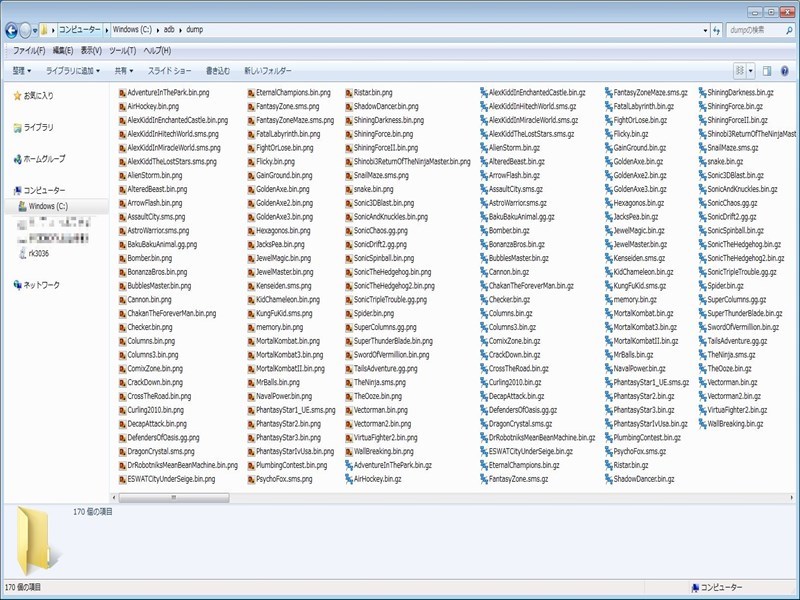Select the FantasyZoneMaze.sms.gz archive icon
This screenshot has height=600, width=800.
click(609, 93)
